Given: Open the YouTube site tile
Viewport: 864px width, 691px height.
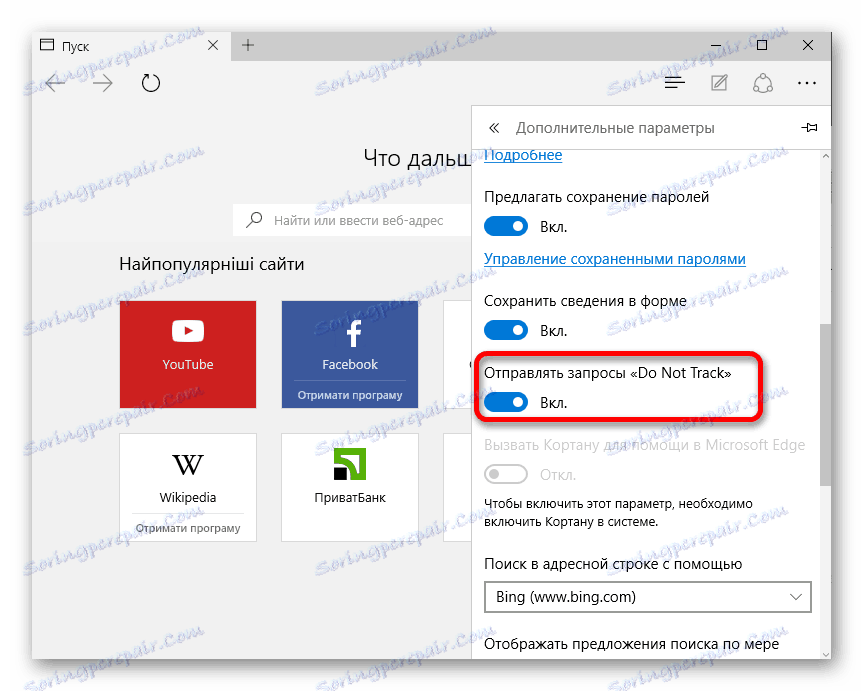Looking at the screenshot, I should click(187, 354).
